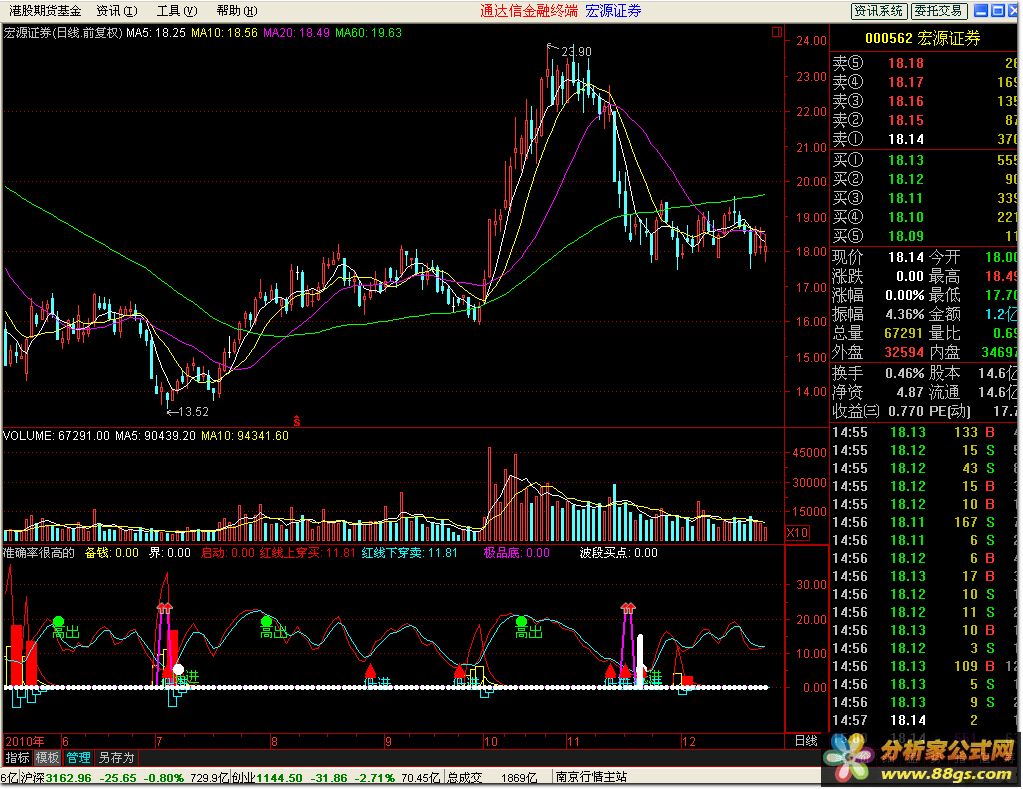
Task: Click the MA5: 18.25 indicator label
Action: tap(156, 33)
